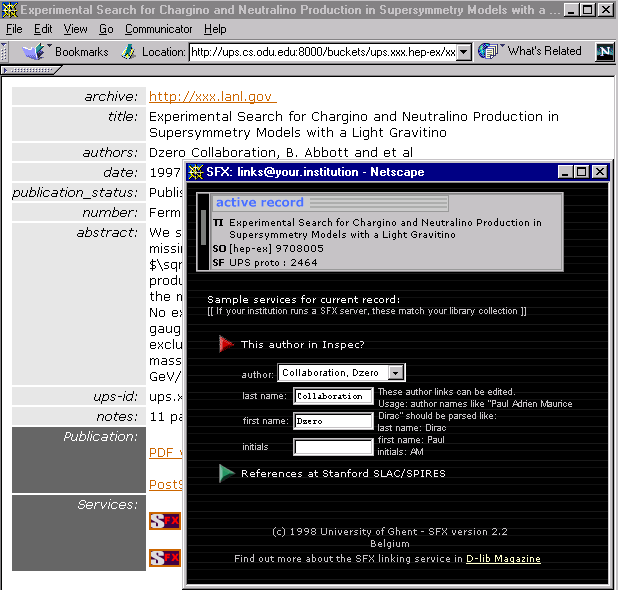
Task: Click the last name input field
Action: pyautogui.click(x=333, y=396)
